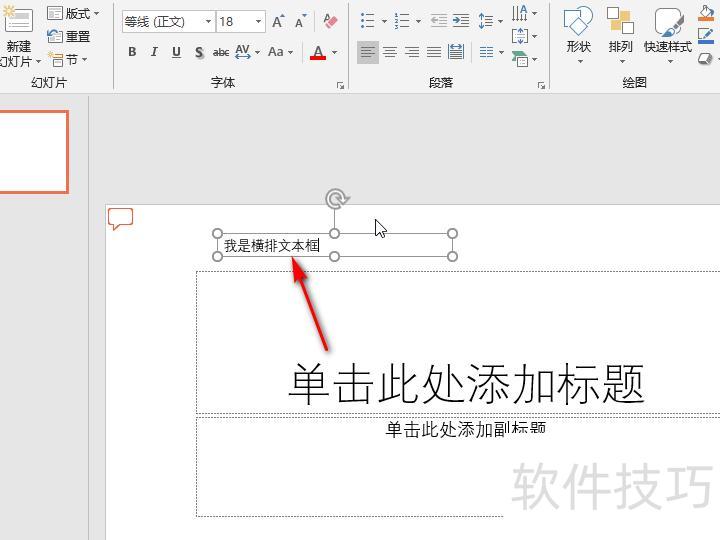
Task: Open the columns icon menu
Action: (x=491, y=52)
